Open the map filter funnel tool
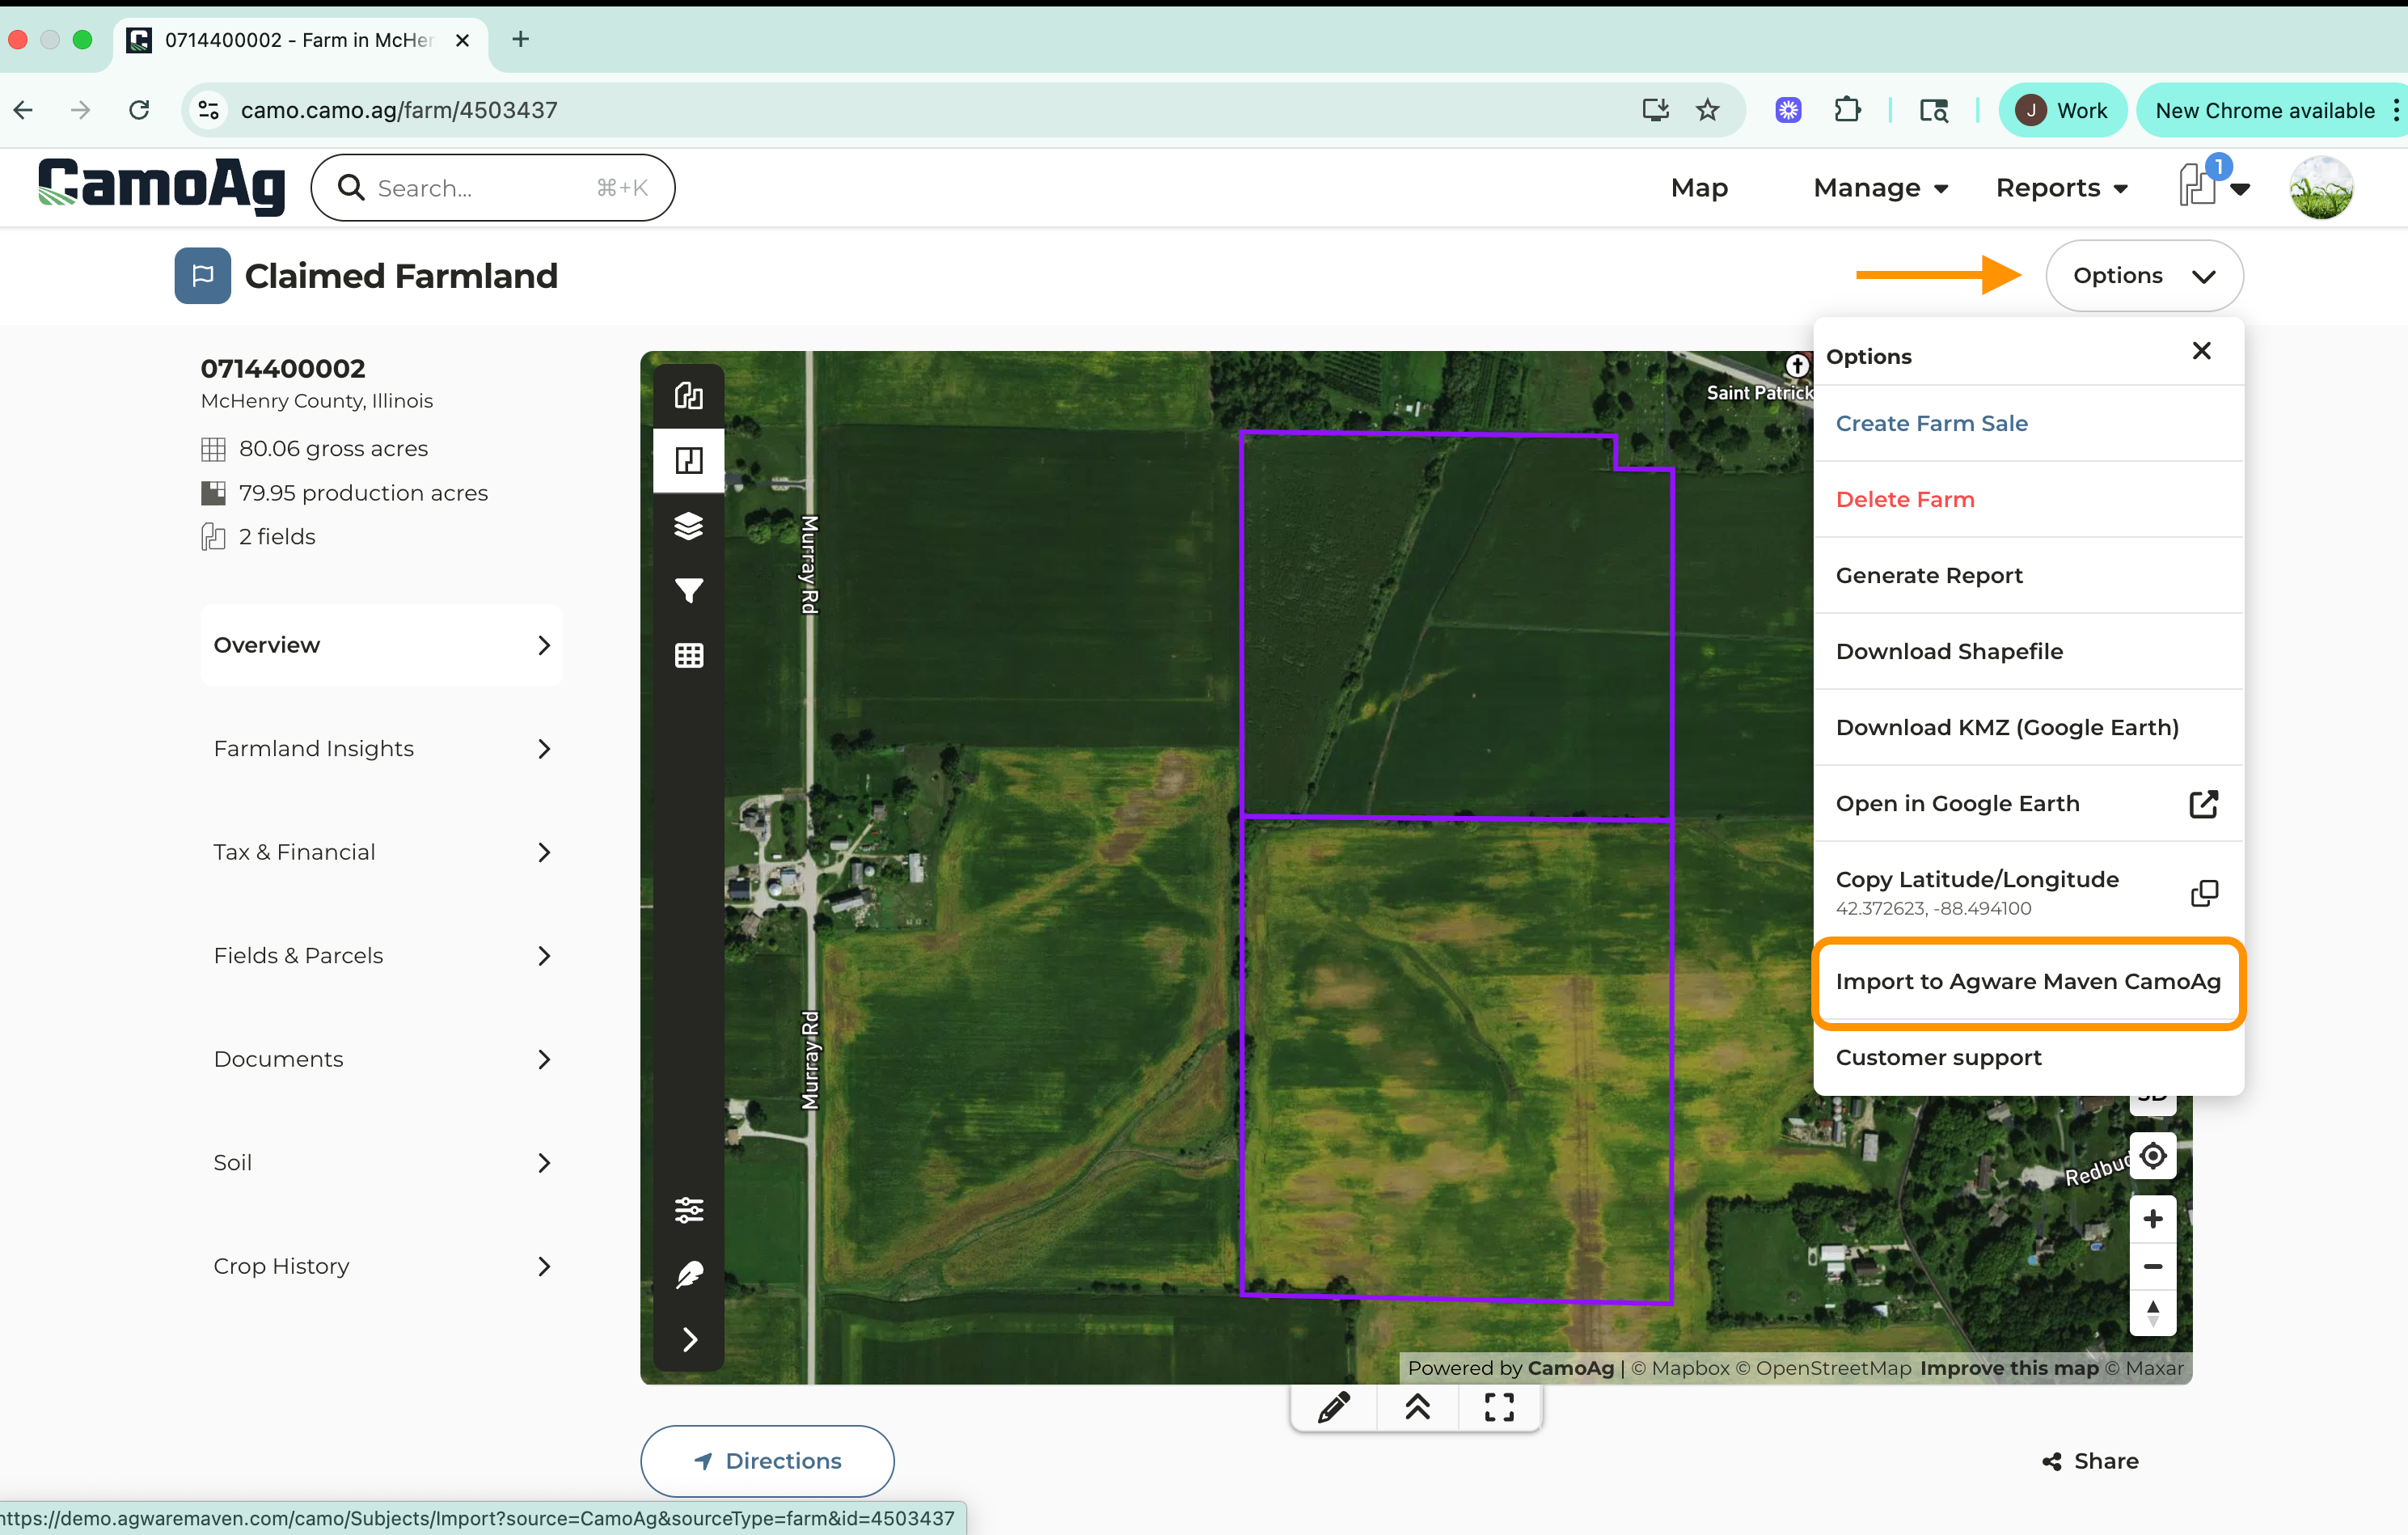This screenshot has width=2408, height=1535. 688,590
